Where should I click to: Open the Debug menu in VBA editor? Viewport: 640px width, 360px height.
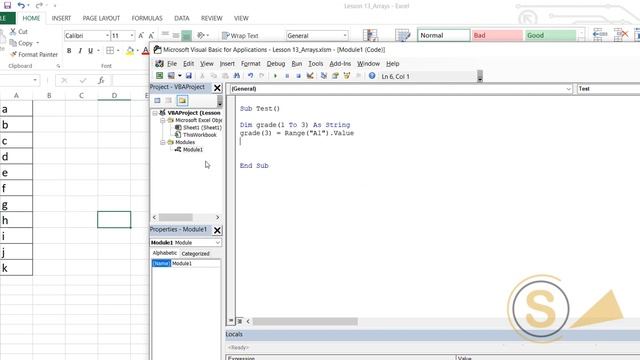pyautogui.click(x=276, y=64)
